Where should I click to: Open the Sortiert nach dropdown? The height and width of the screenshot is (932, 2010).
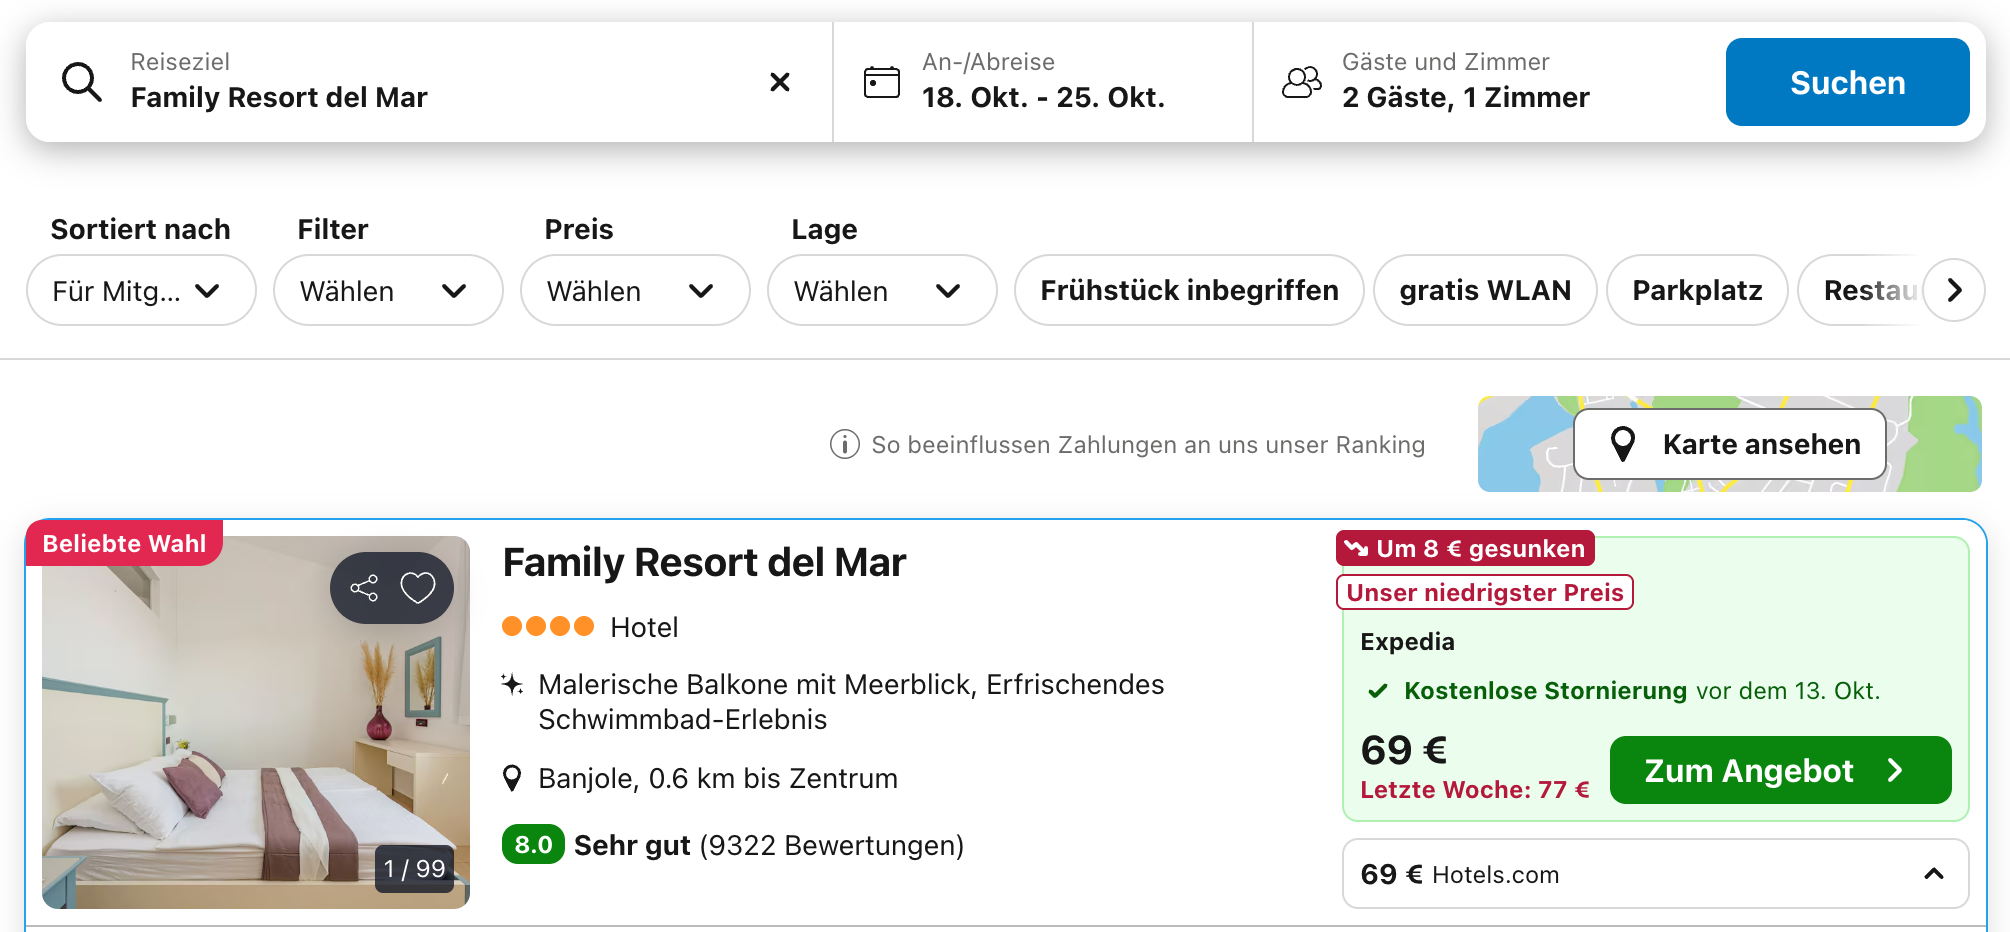point(141,290)
